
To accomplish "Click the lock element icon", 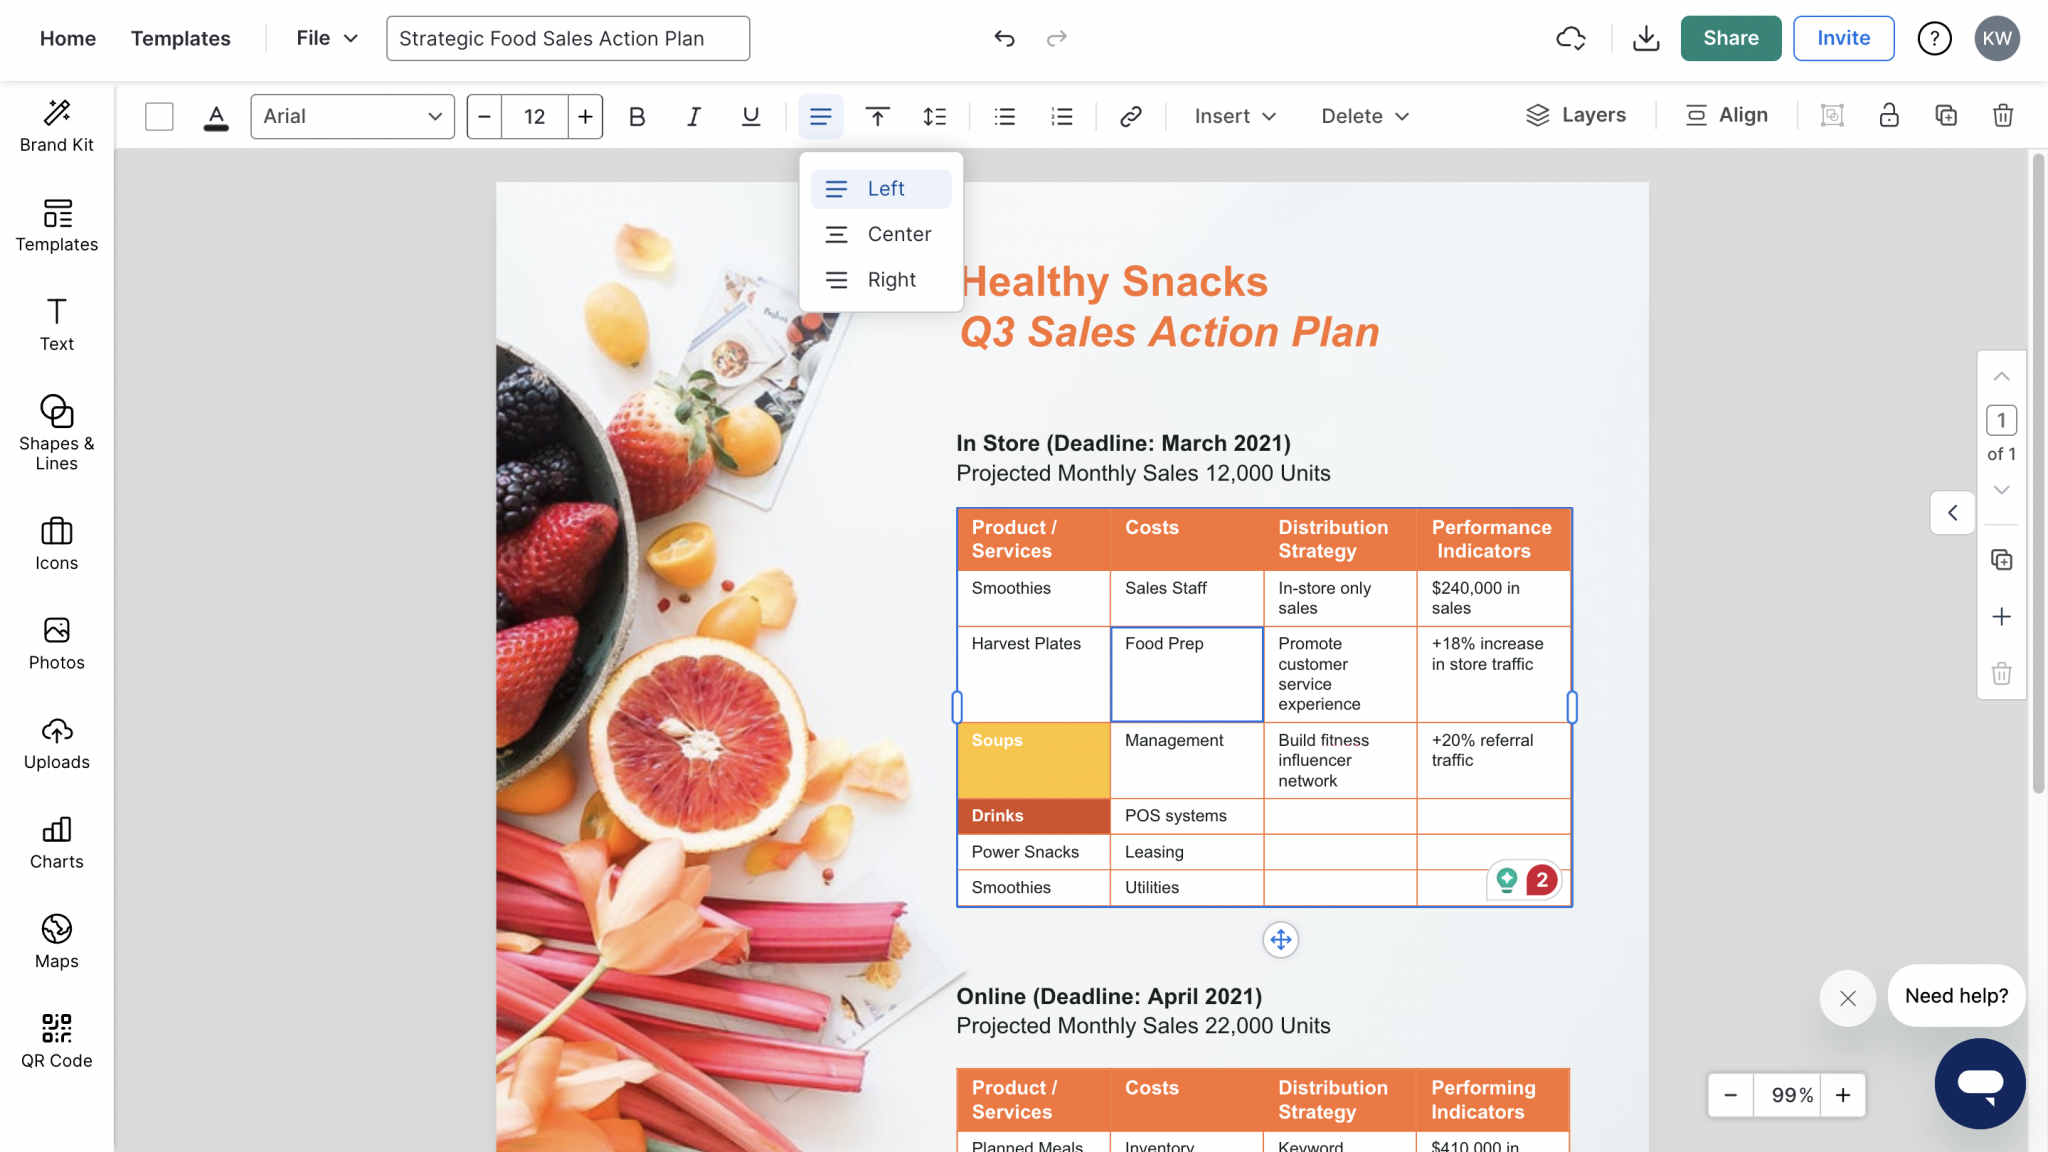I will tap(1888, 116).
